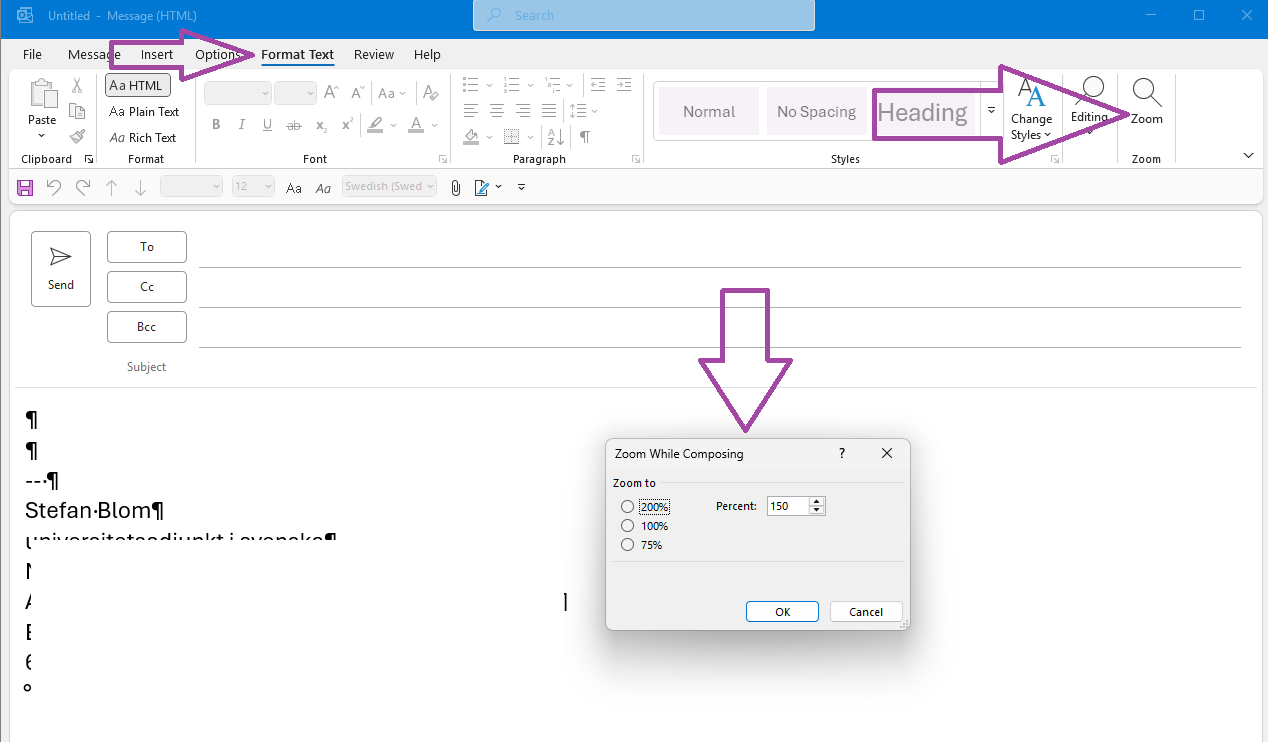Open the Help tab

427,54
